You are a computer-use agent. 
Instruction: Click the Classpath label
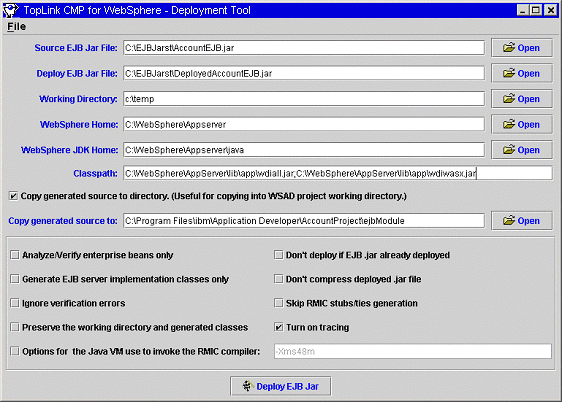click(x=95, y=174)
